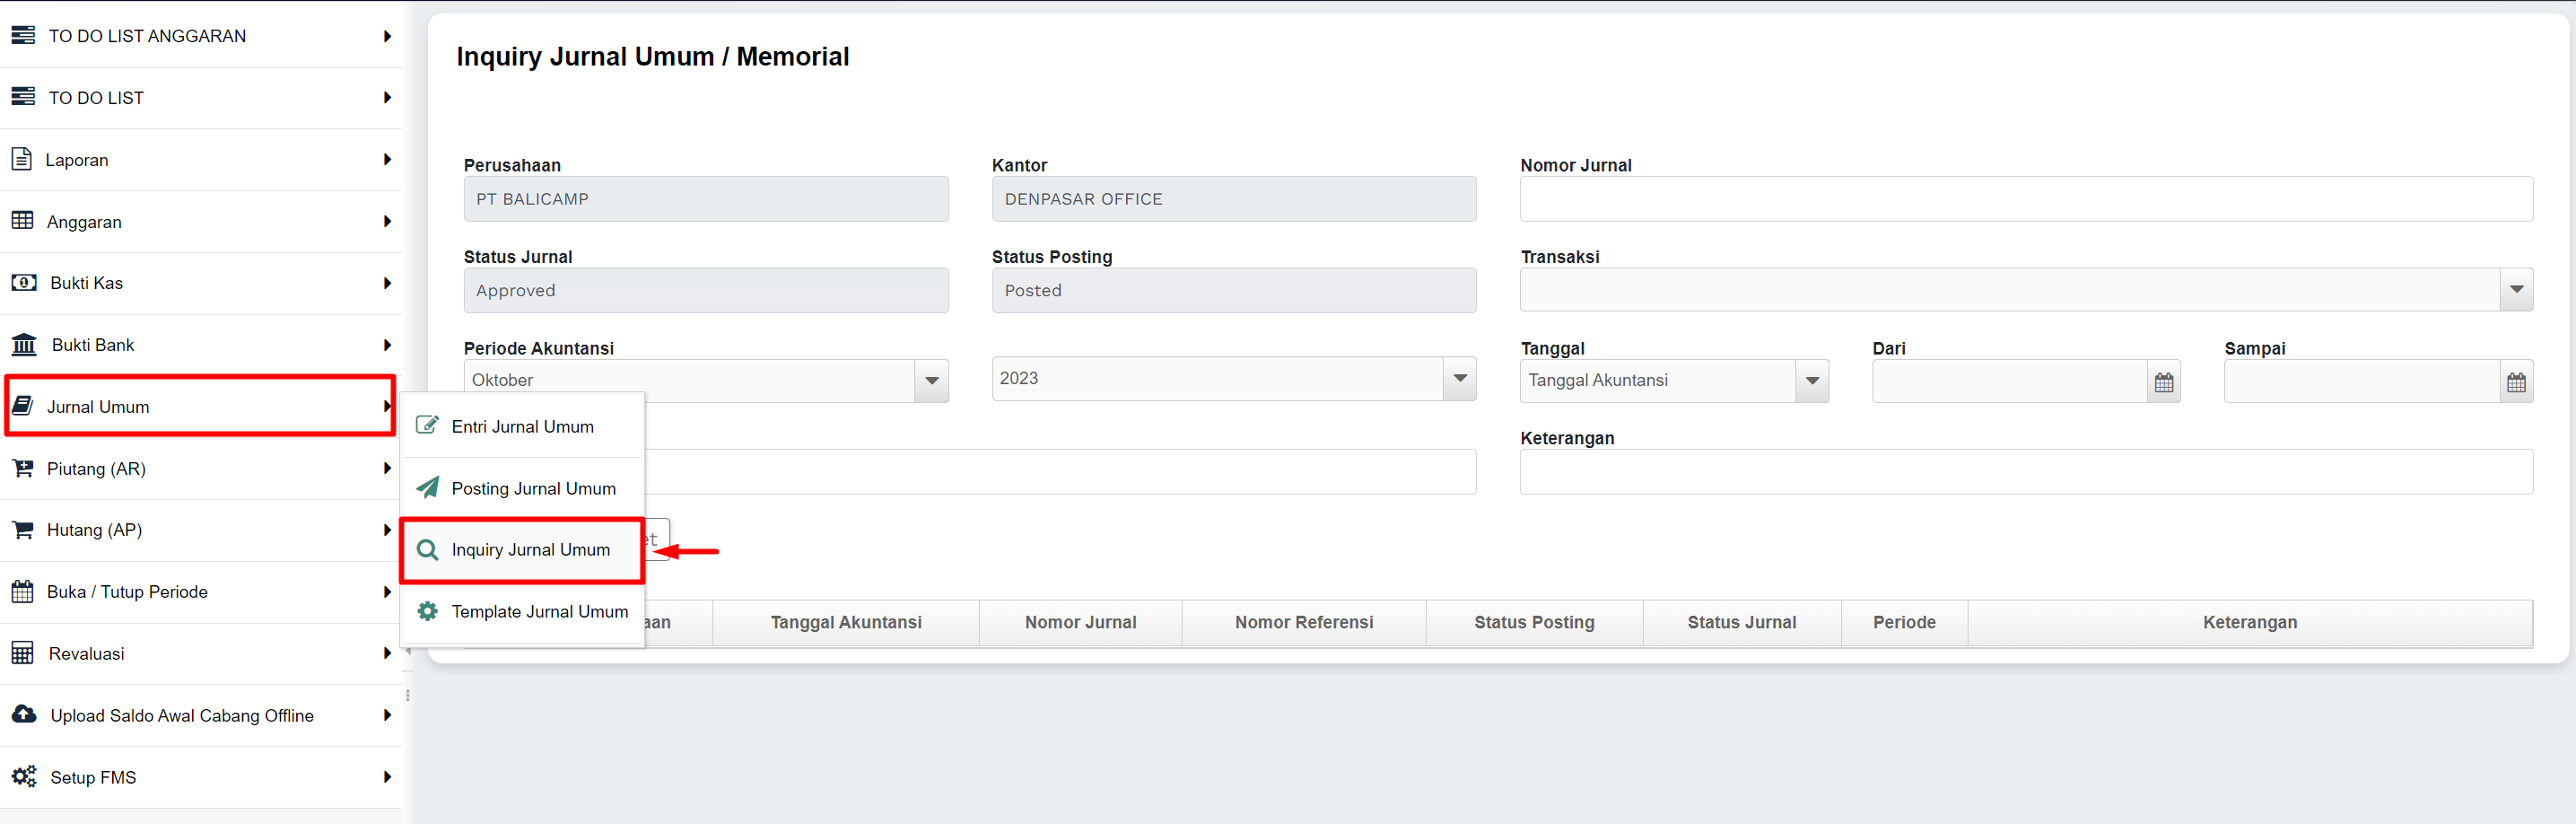Screen dimensions: 2576x824
Task: Click the Upload Saldo Awal cloud icon
Action: pyautogui.click(x=24, y=715)
